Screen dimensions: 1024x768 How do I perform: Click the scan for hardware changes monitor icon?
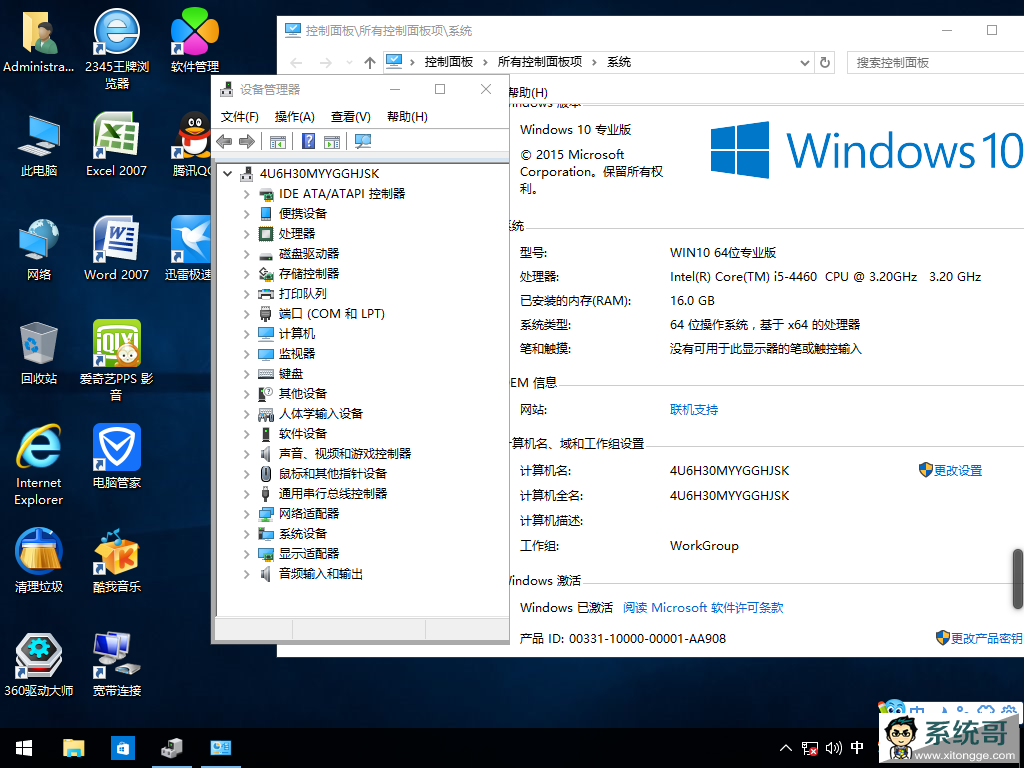[x=362, y=141]
